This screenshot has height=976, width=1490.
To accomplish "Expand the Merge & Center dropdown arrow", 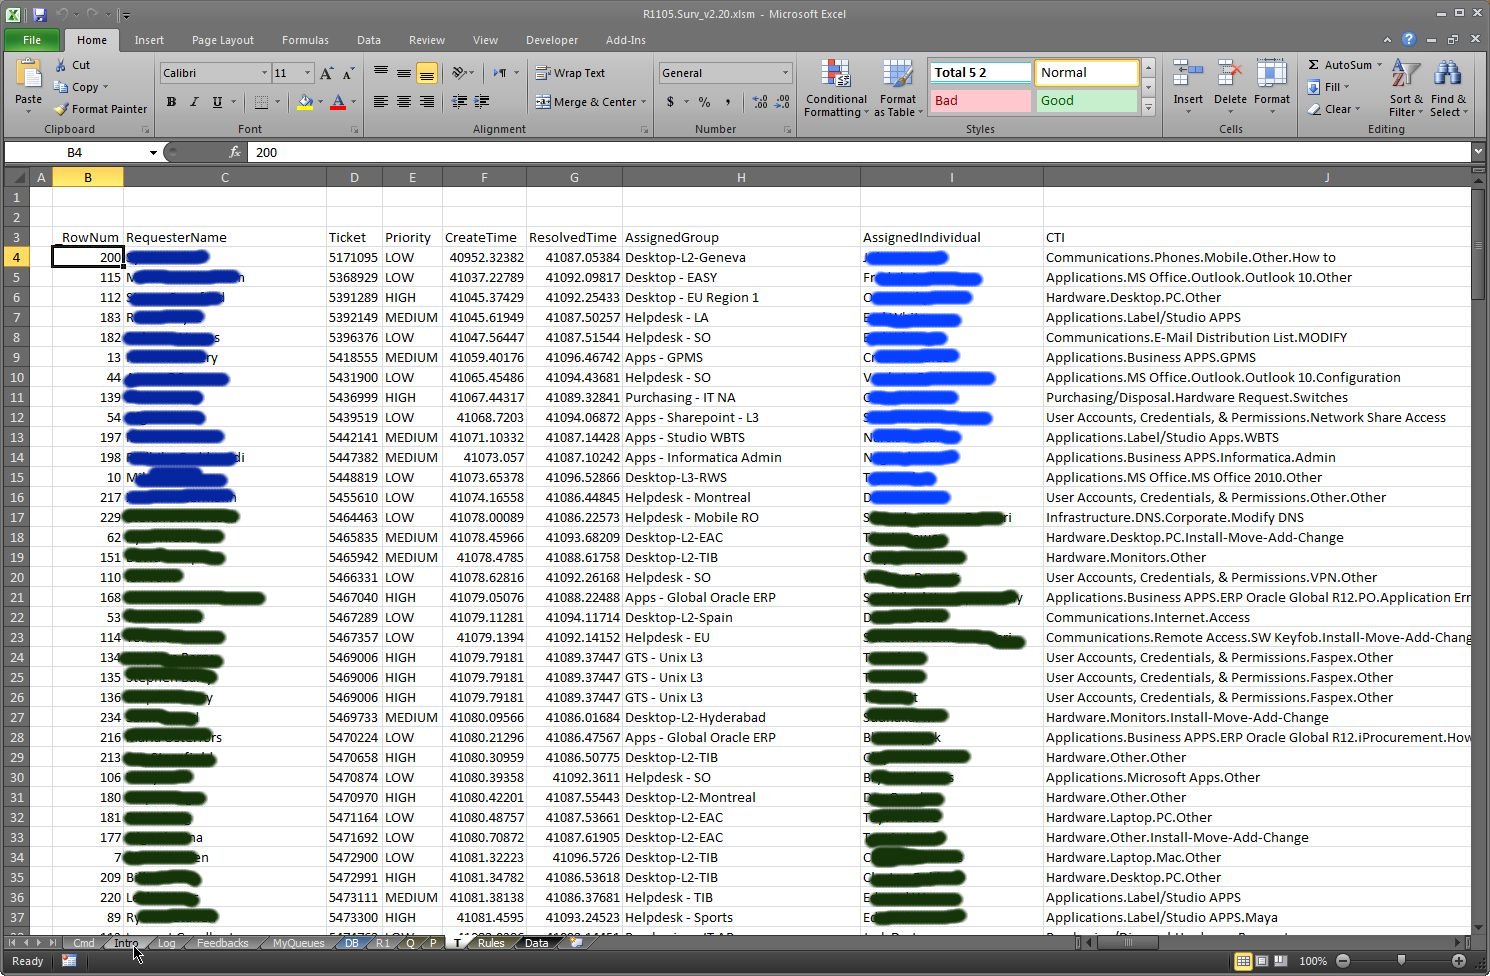I will 643,102.
